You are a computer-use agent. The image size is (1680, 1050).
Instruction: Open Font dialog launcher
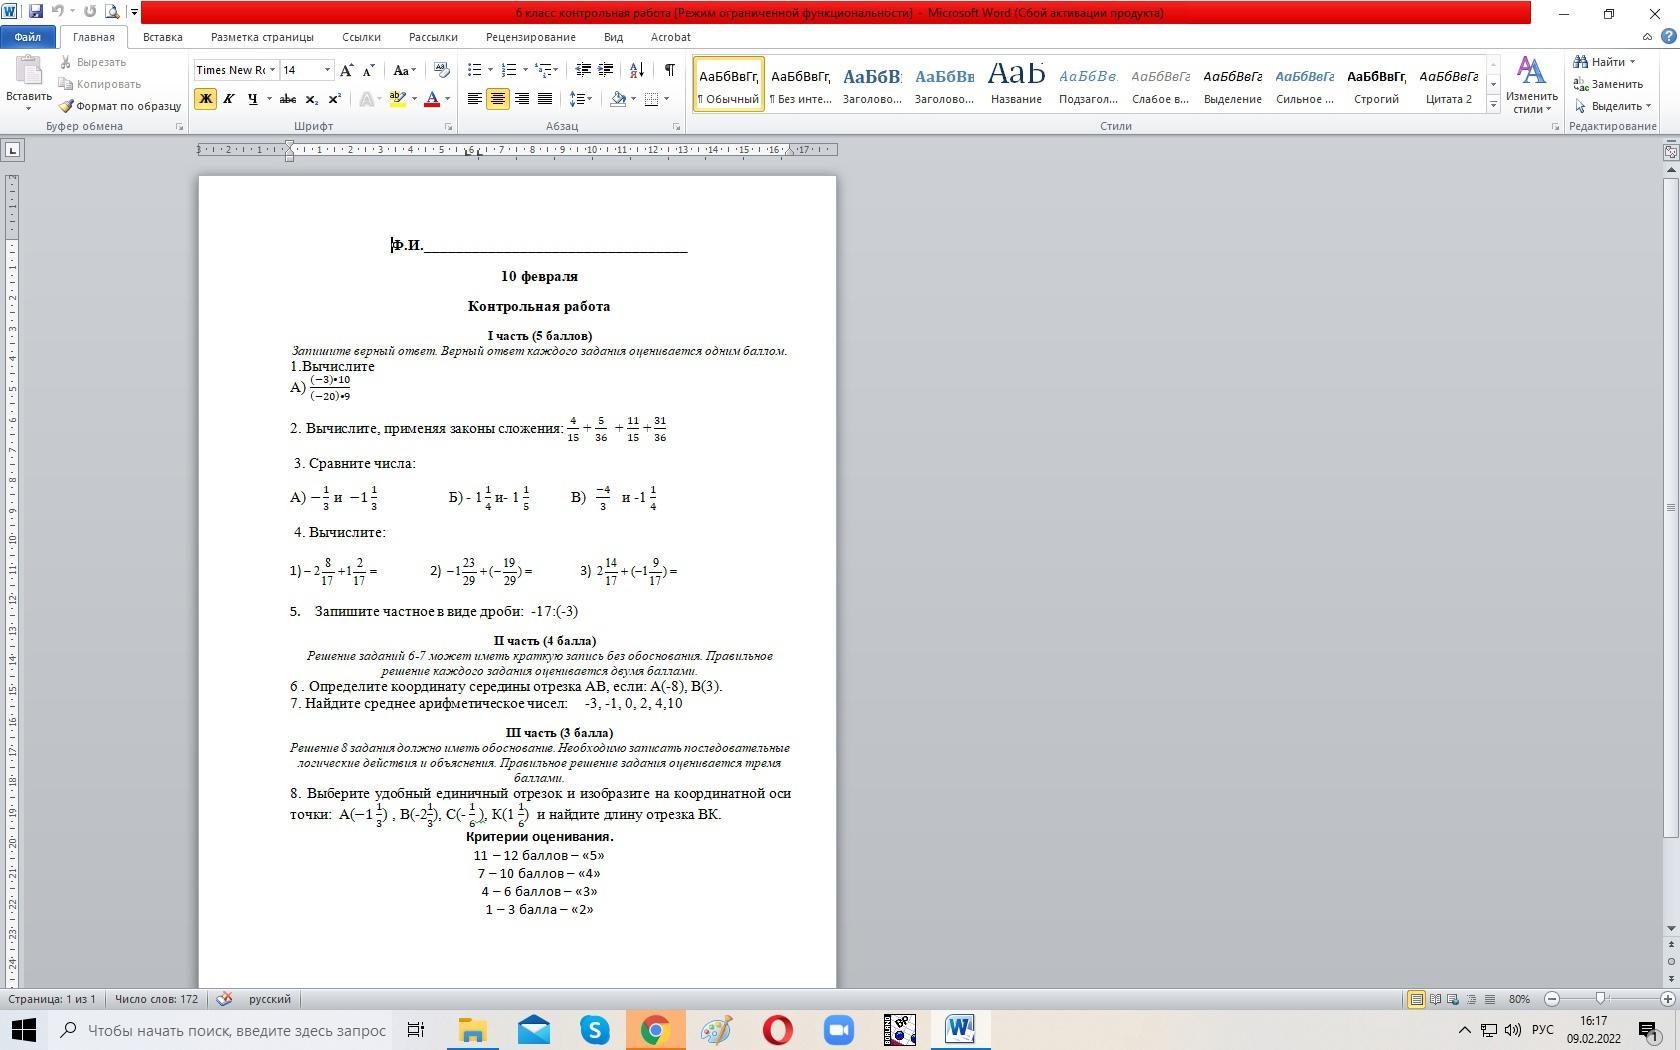pyautogui.click(x=448, y=127)
